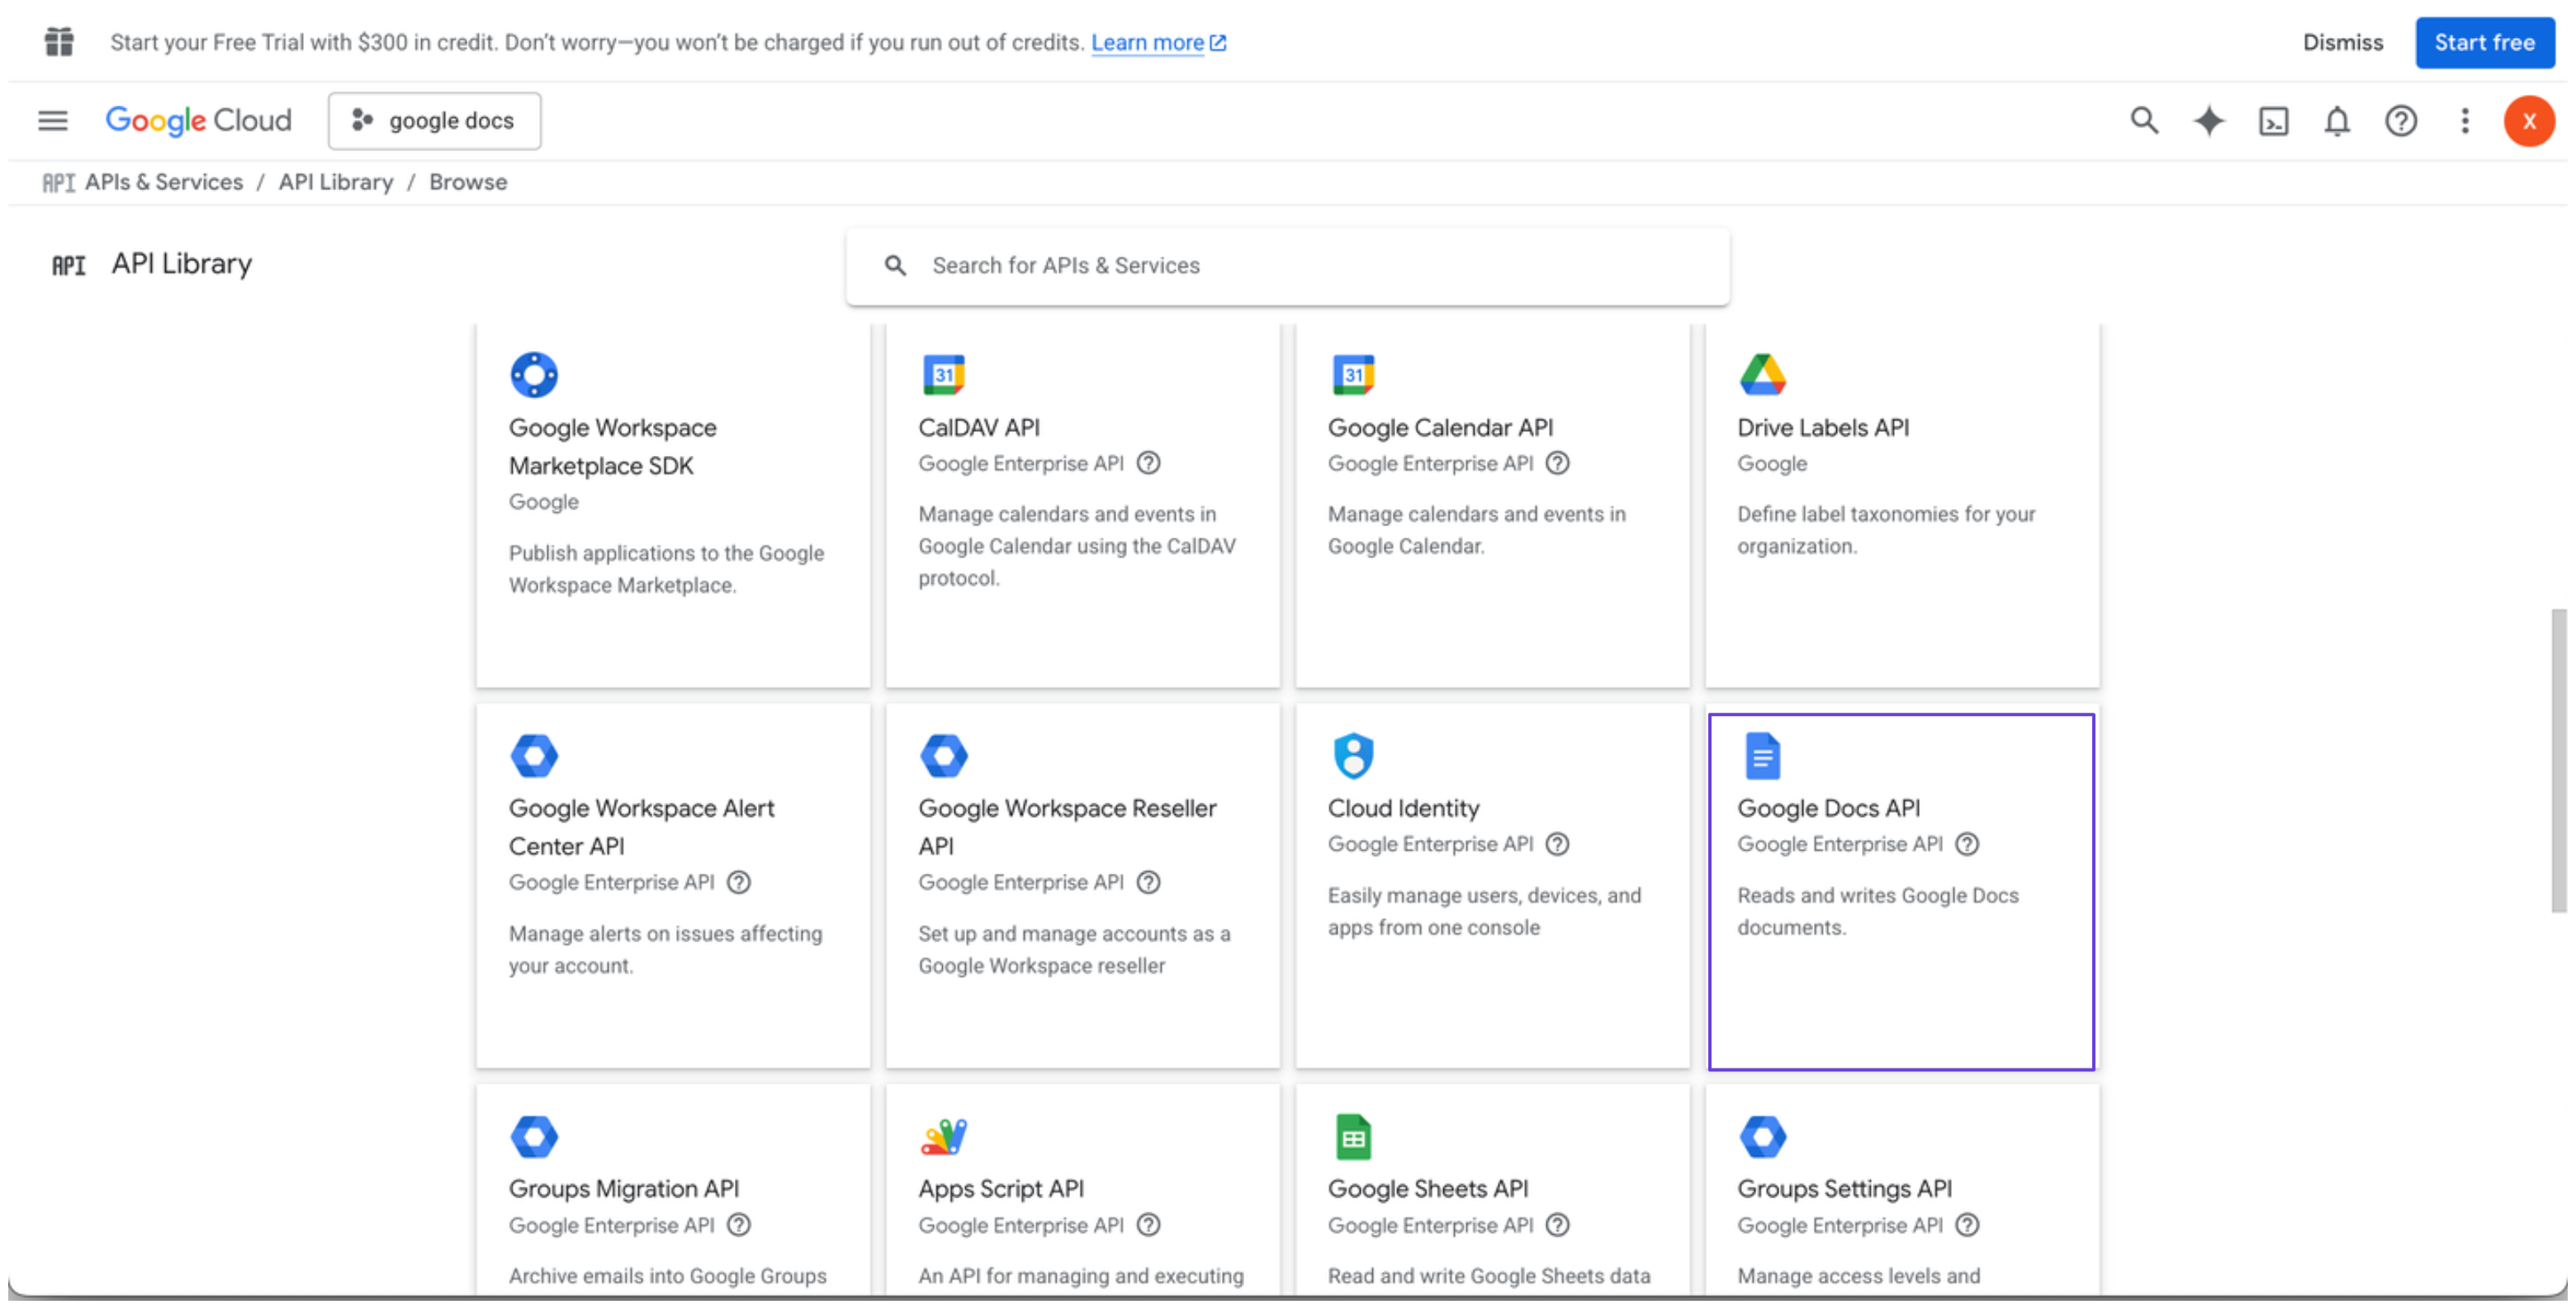Viewport: 2576px width, 1309px height.
Task: Open the google docs project picker
Action: (434, 121)
